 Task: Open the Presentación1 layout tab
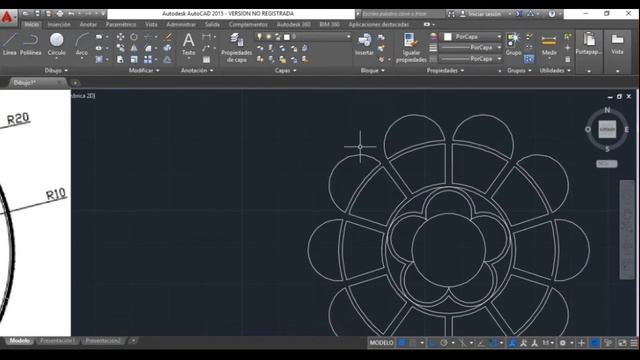[58, 341]
